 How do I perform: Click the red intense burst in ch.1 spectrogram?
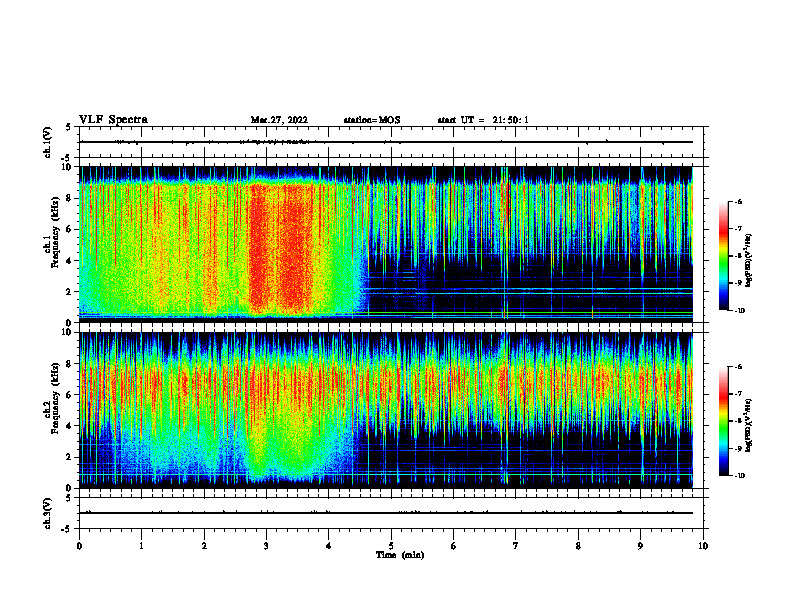pyautogui.click(x=279, y=247)
